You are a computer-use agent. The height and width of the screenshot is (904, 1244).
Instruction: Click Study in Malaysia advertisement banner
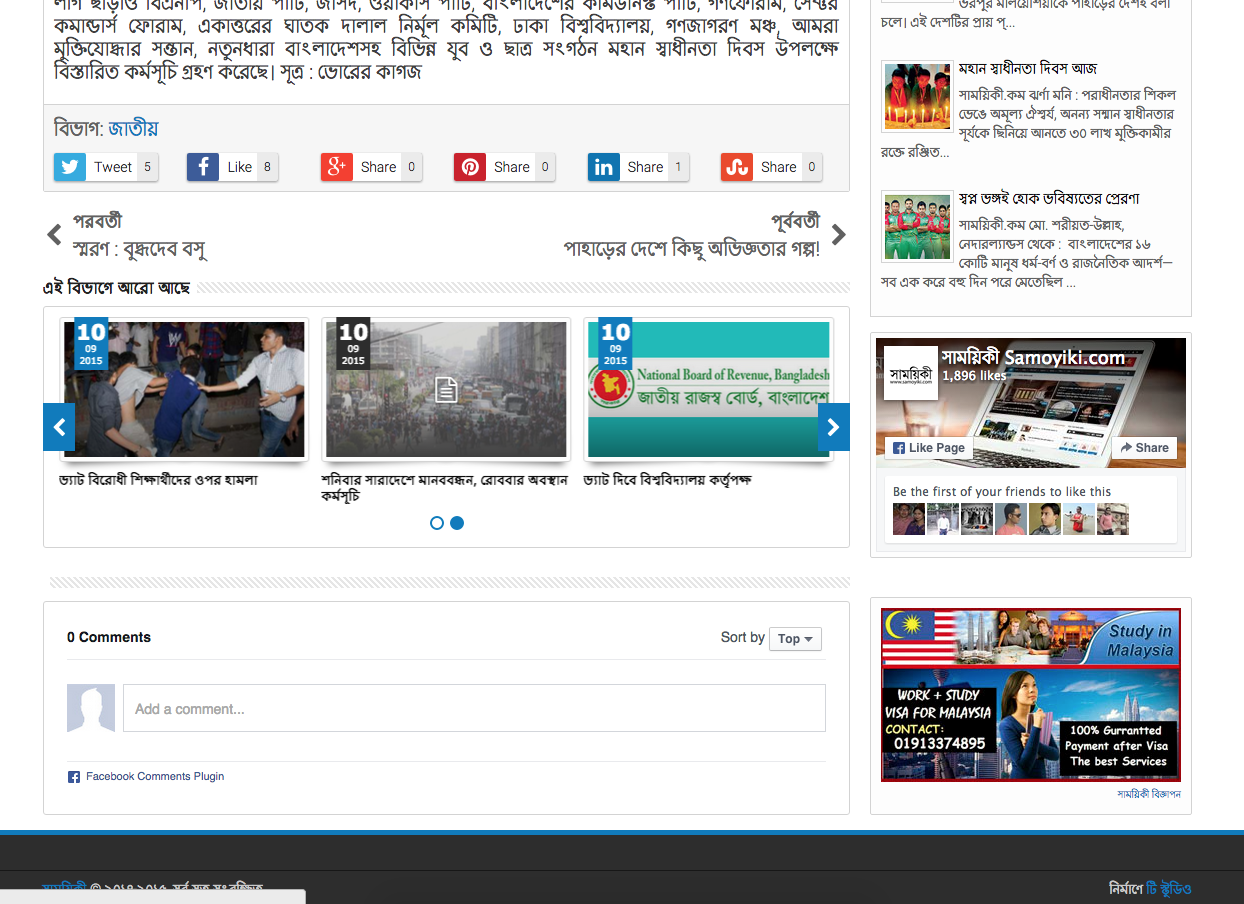tap(1031, 695)
